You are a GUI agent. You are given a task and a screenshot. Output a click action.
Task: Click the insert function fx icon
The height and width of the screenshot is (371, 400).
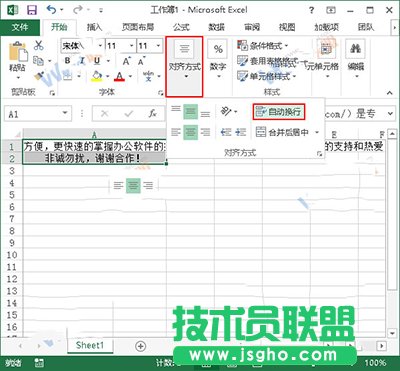pos(152,114)
